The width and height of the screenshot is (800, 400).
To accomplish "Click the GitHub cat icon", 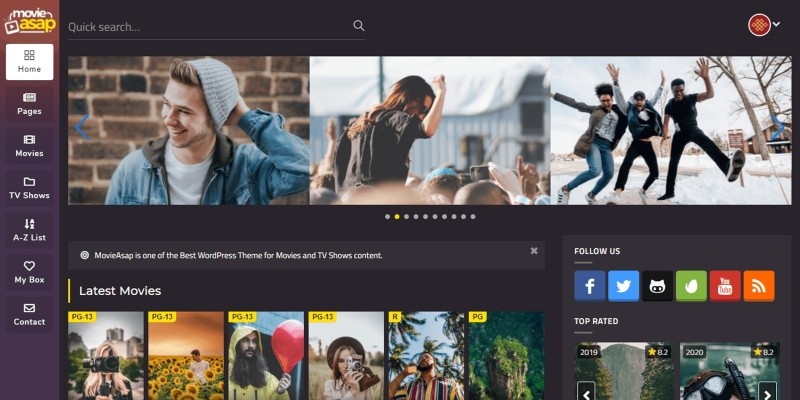I will [658, 286].
